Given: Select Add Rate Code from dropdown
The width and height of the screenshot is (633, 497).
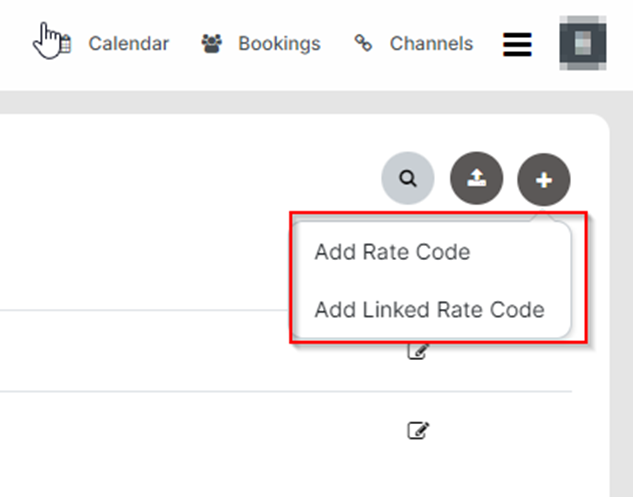Looking at the screenshot, I should 392,252.
